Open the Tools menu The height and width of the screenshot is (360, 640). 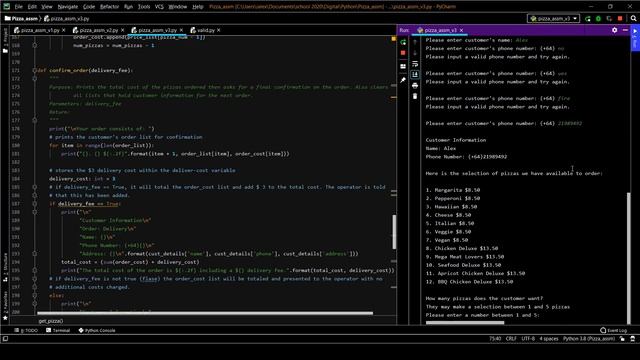click(144, 7)
